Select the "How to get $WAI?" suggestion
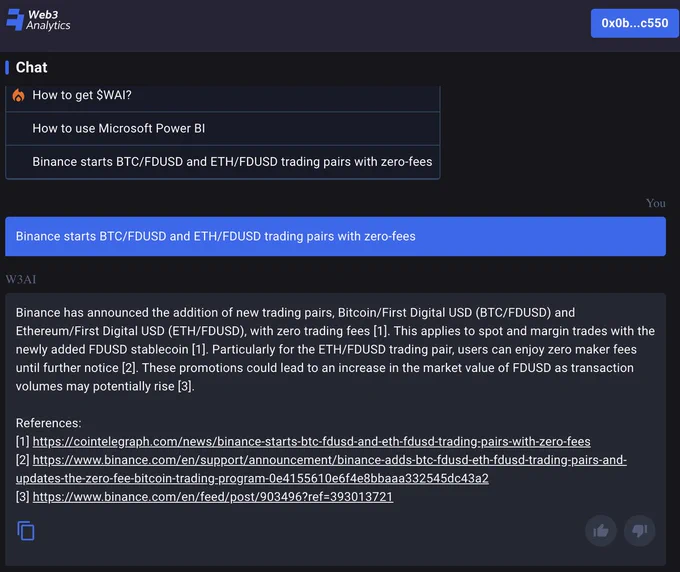This screenshot has width=680, height=572. click(222, 95)
